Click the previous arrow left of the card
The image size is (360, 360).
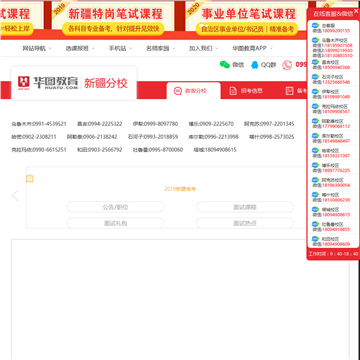(15, 196)
